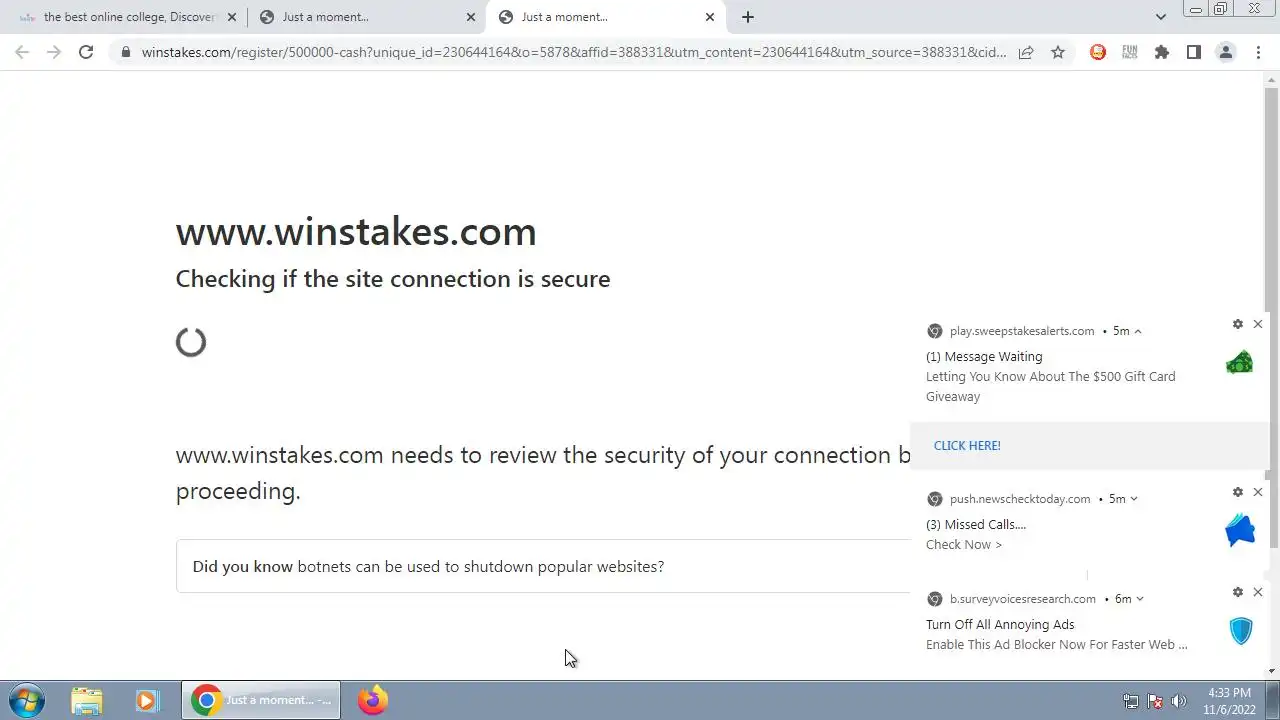Dismiss the sweepstakesalerts notification
The width and height of the screenshot is (1280, 720).
point(1258,324)
